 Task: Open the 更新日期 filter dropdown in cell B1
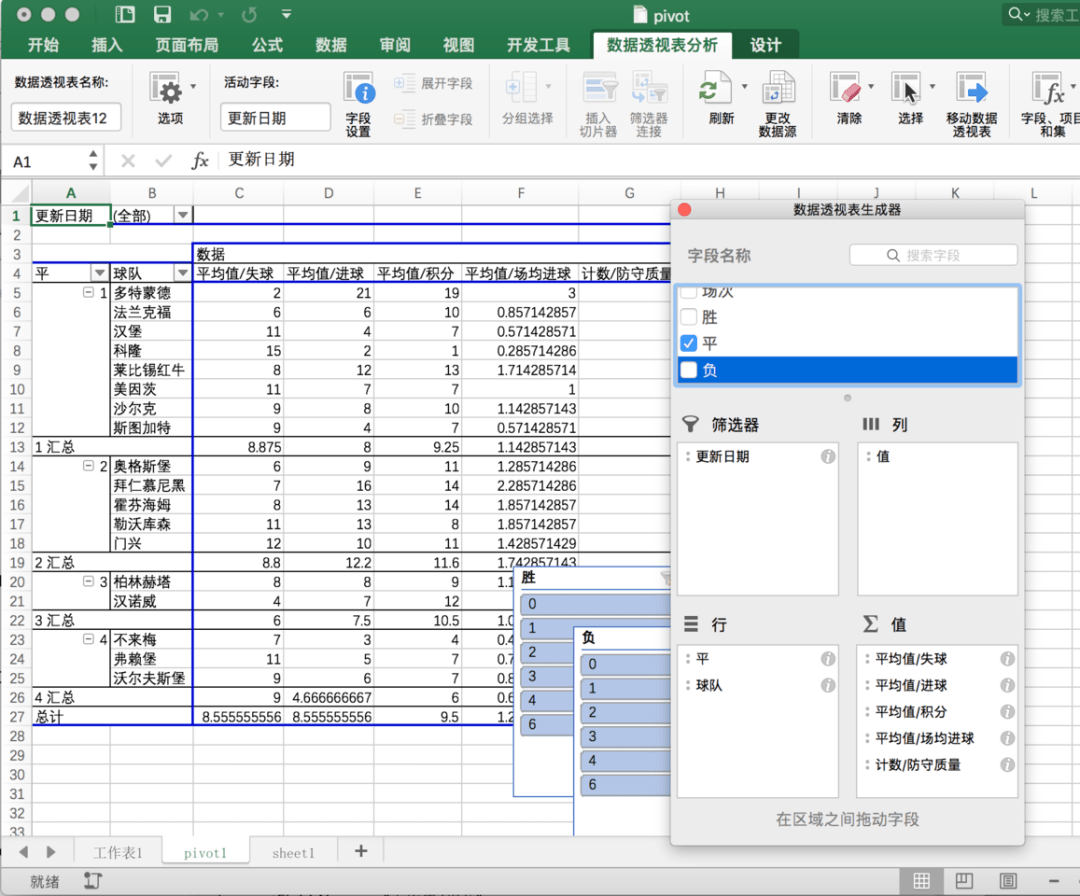[182, 214]
